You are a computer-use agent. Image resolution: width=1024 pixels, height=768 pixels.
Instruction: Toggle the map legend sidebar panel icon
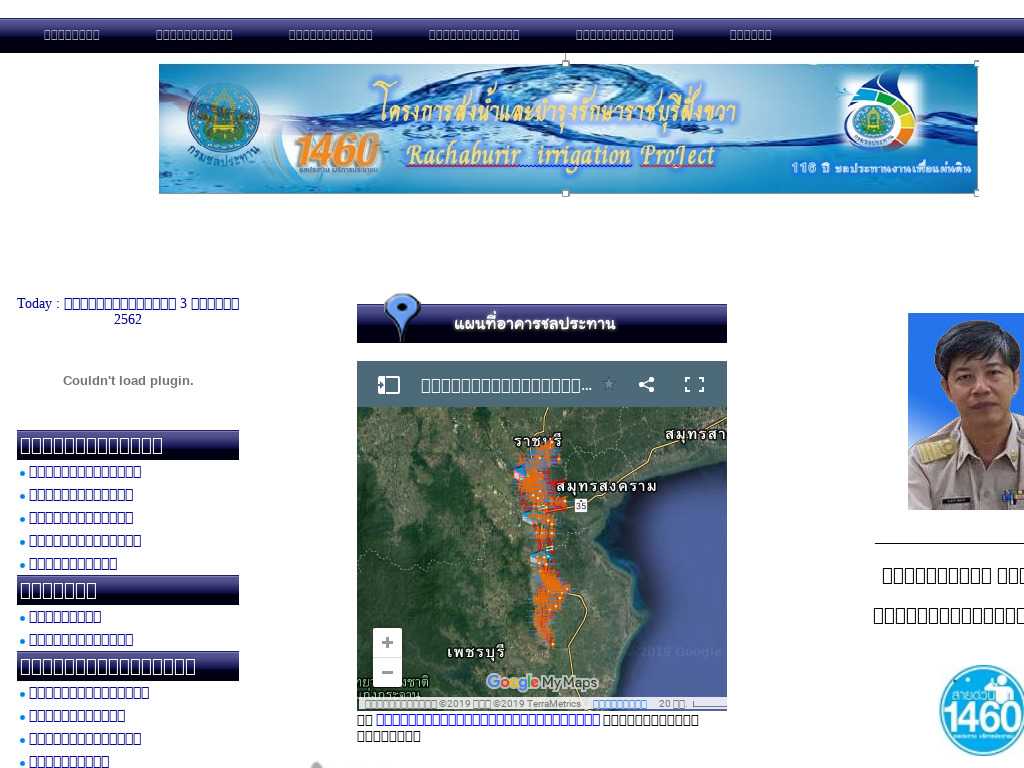pyautogui.click(x=389, y=385)
